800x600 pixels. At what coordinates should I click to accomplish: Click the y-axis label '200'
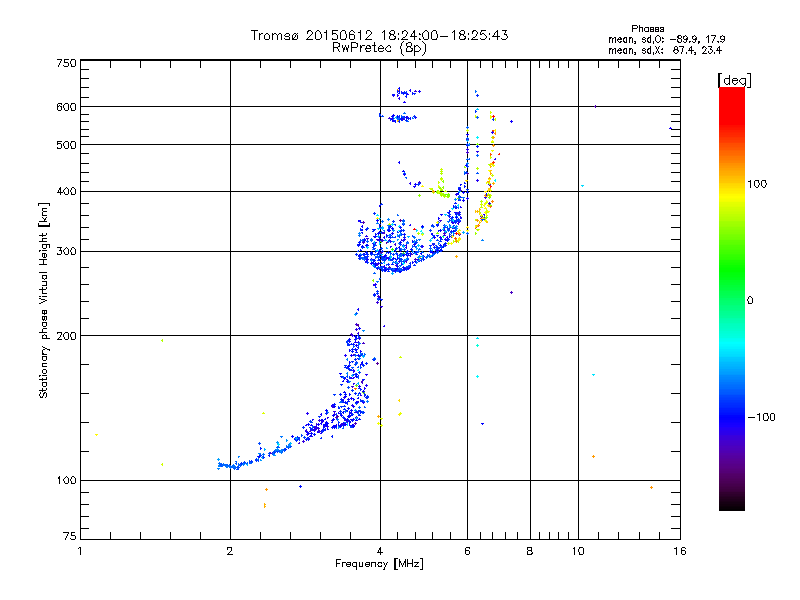66,336
